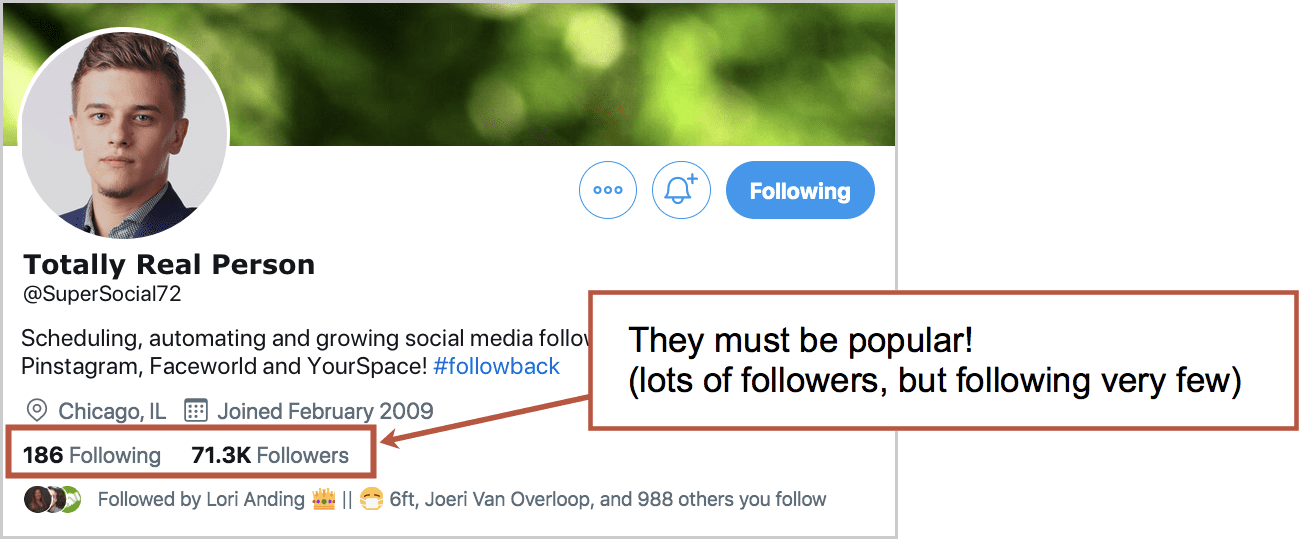The height and width of the screenshot is (546, 1306).
Task: Select the Totally Real Person display name
Action: coord(169,265)
